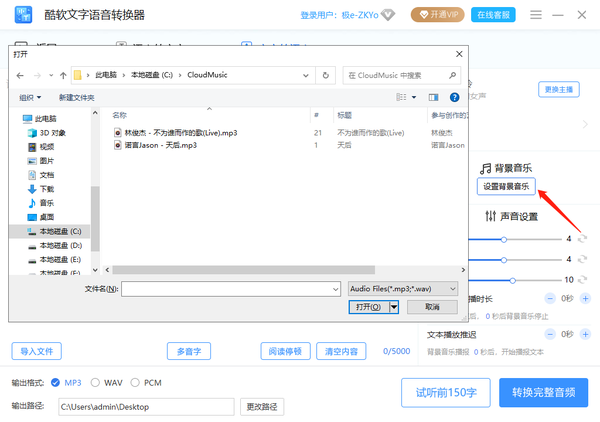
Task: Open the 组织 organize menu
Action: pyautogui.click(x=30, y=98)
